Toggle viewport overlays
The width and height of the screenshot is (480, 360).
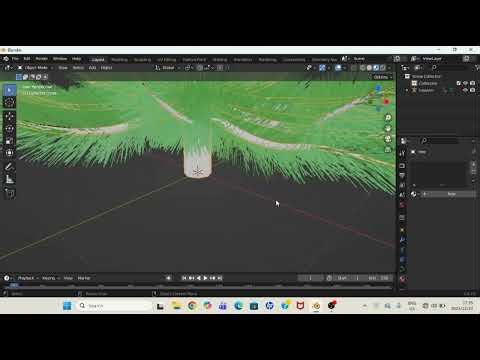(x=338, y=68)
